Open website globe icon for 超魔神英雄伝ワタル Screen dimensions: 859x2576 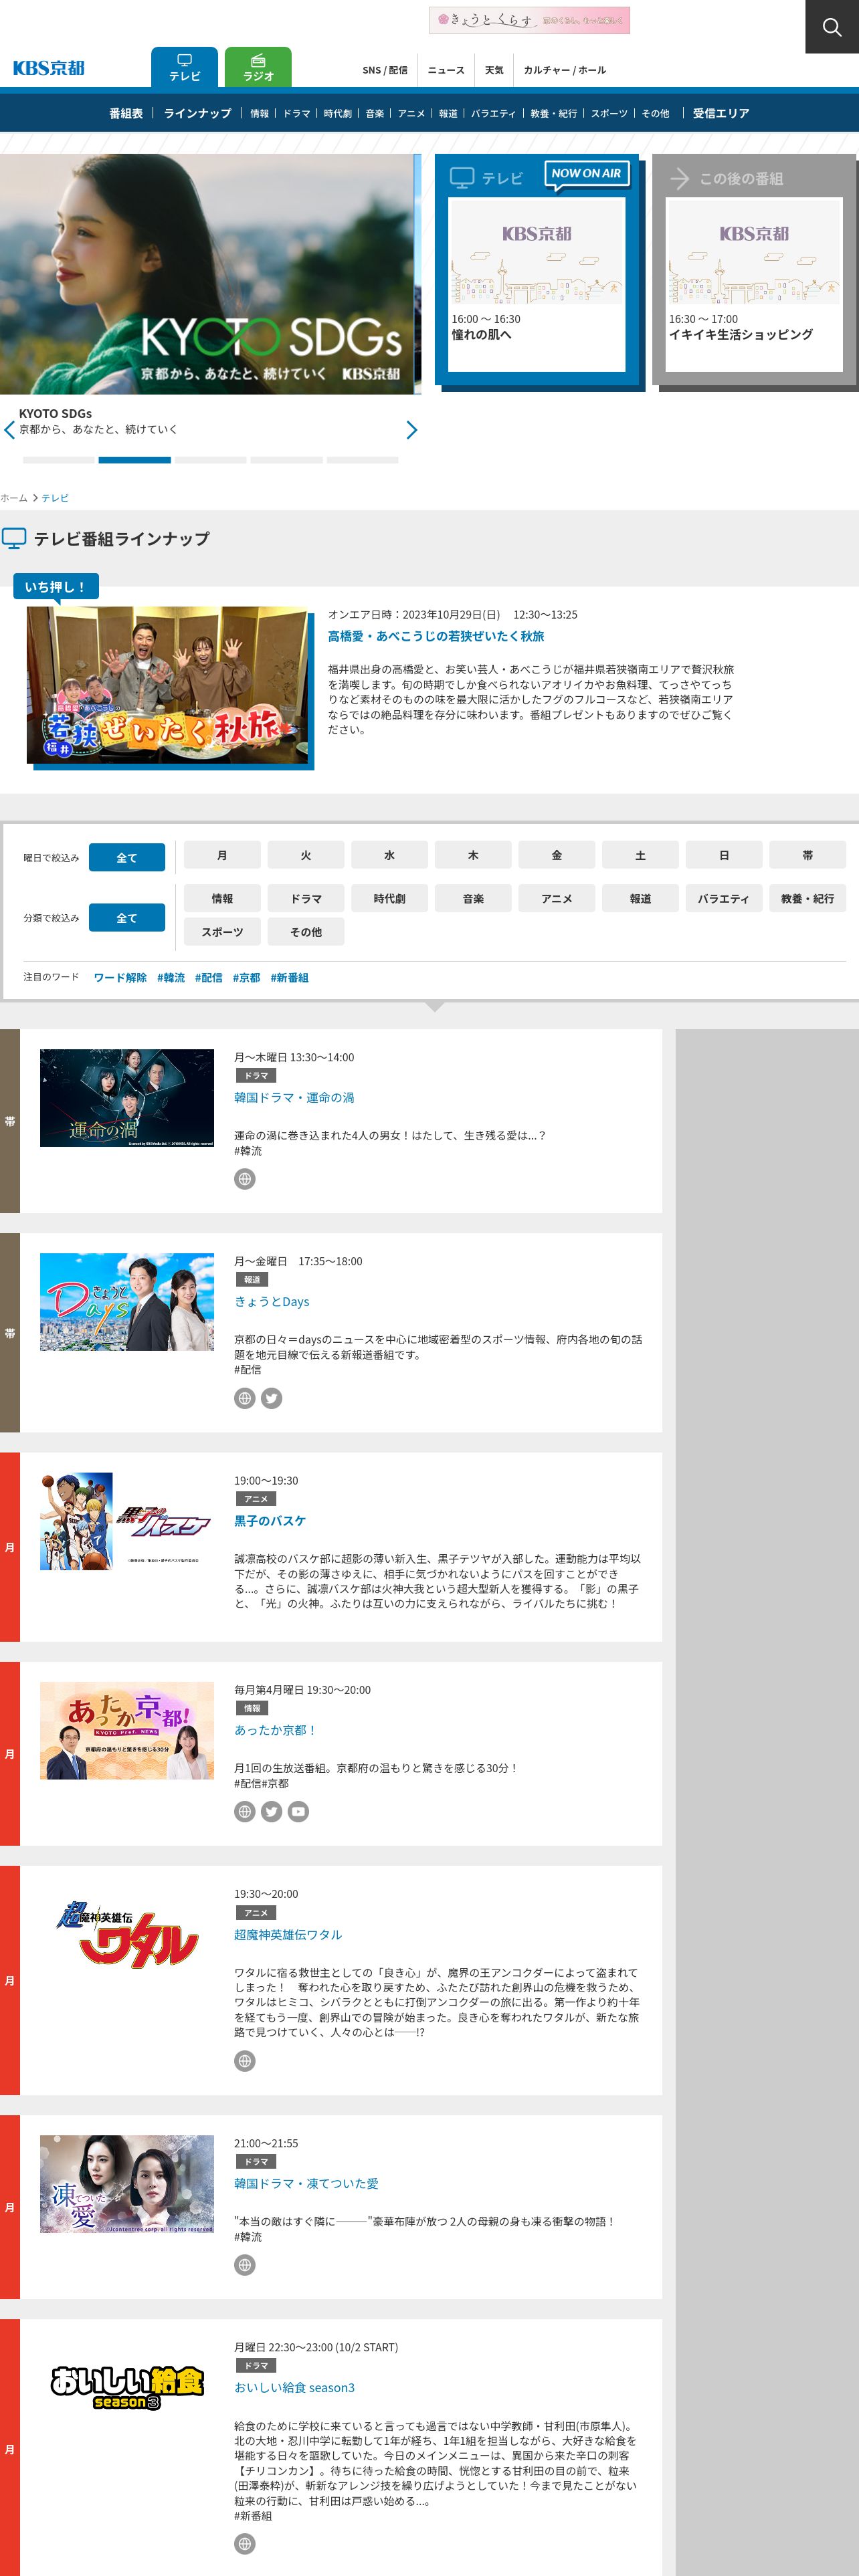[245, 2061]
